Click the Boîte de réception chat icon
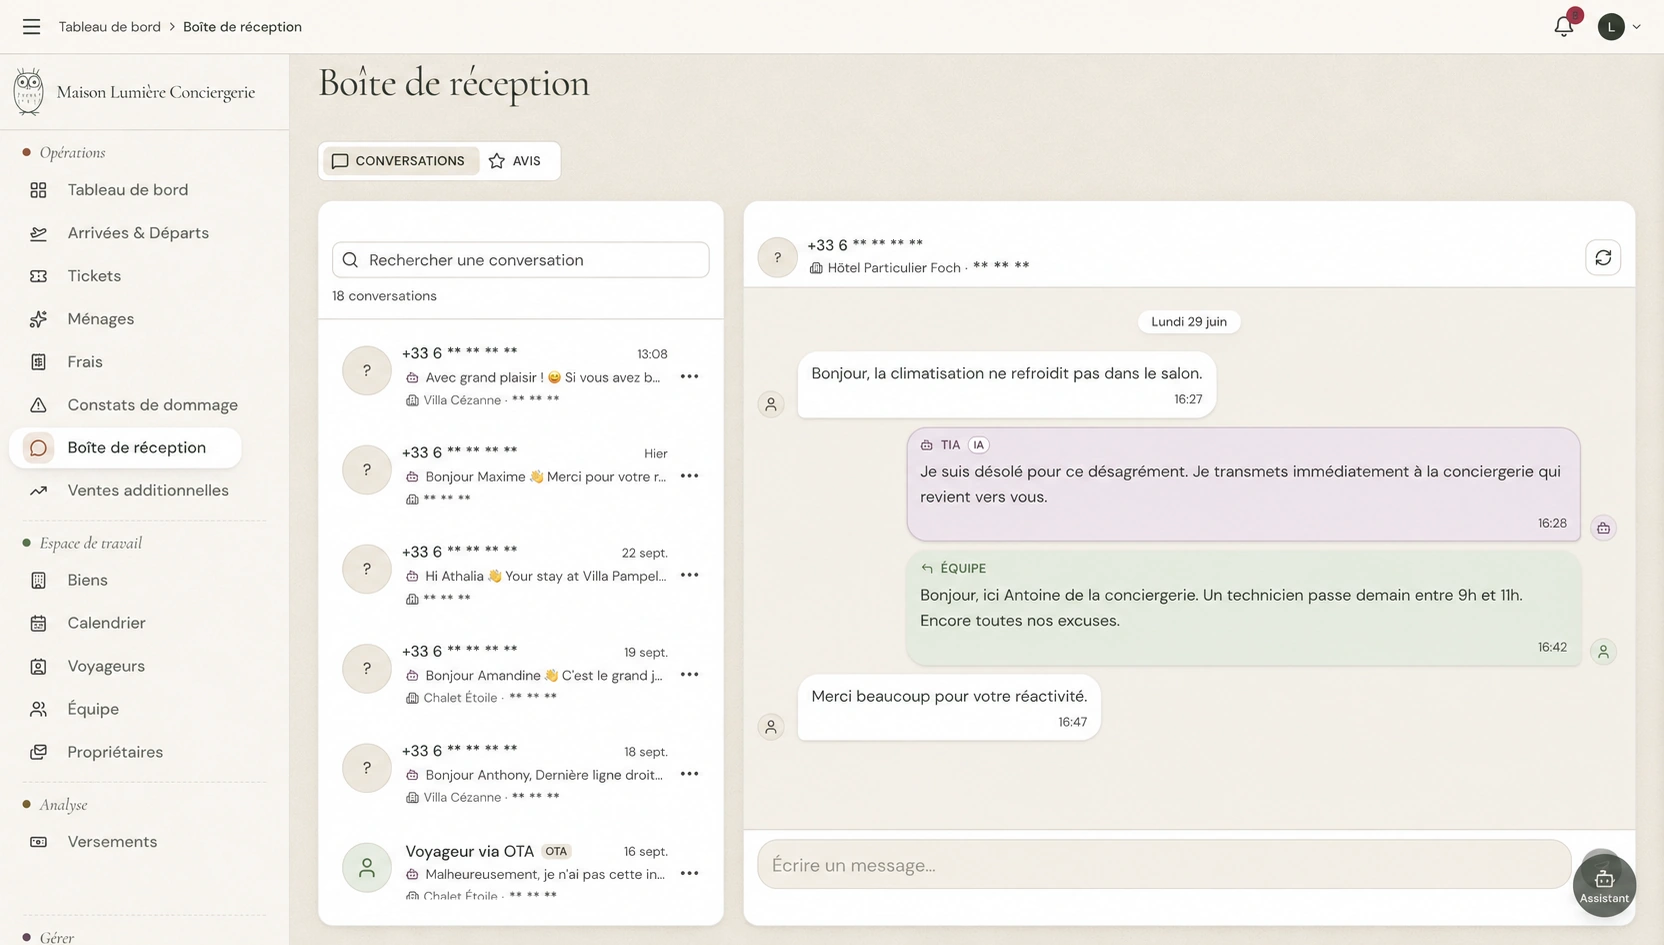 (x=39, y=448)
